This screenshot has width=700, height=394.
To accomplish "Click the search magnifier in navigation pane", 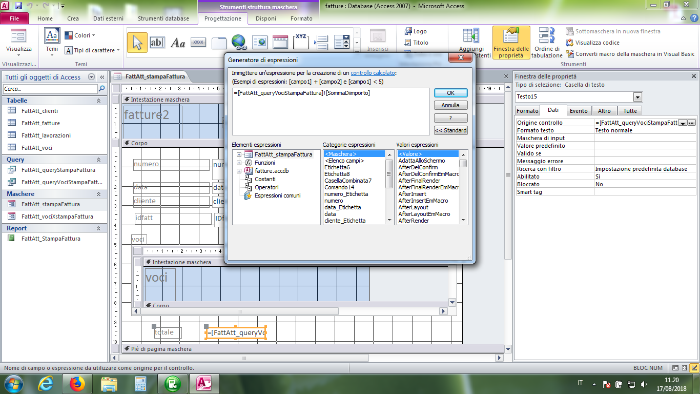I will point(102,89).
